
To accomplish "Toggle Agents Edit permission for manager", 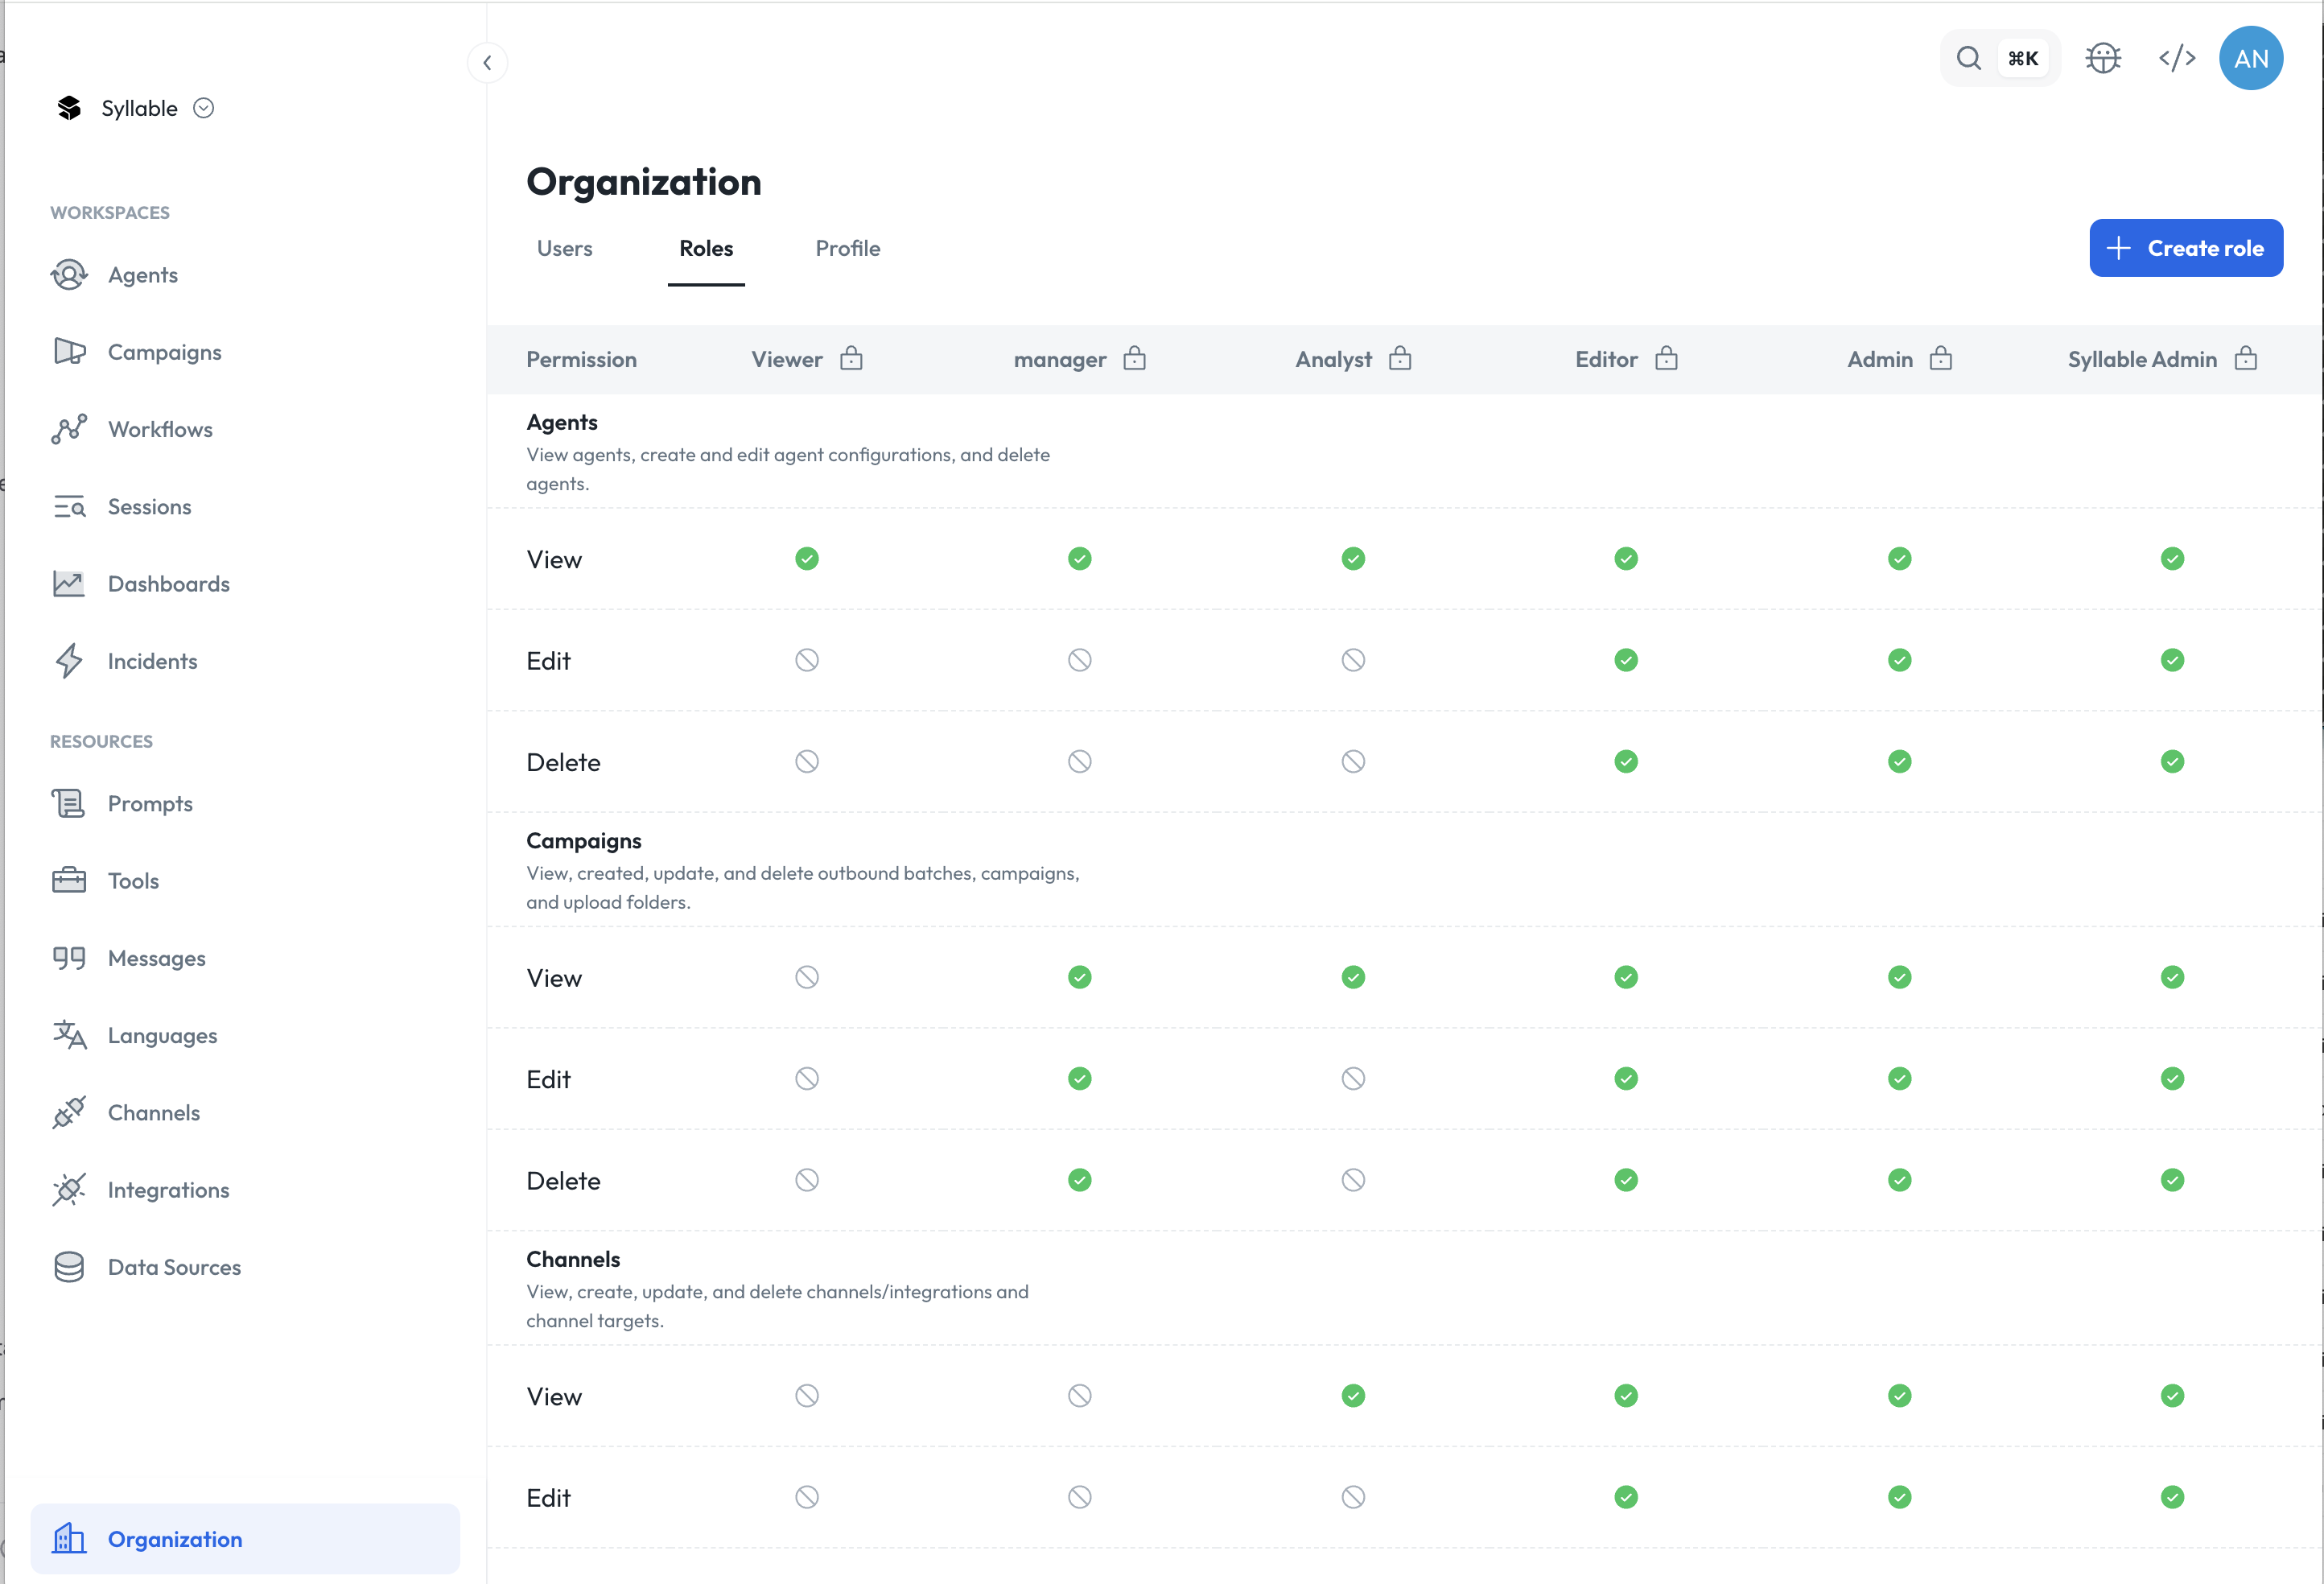I will pyautogui.click(x=1080, y=660).
